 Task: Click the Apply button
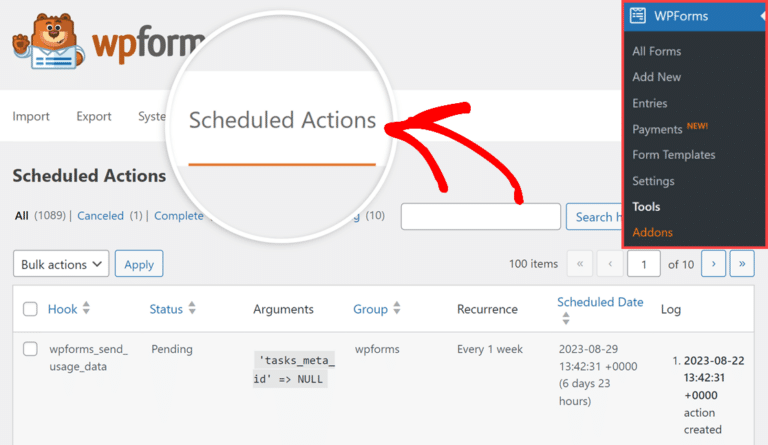click(139, 264)
